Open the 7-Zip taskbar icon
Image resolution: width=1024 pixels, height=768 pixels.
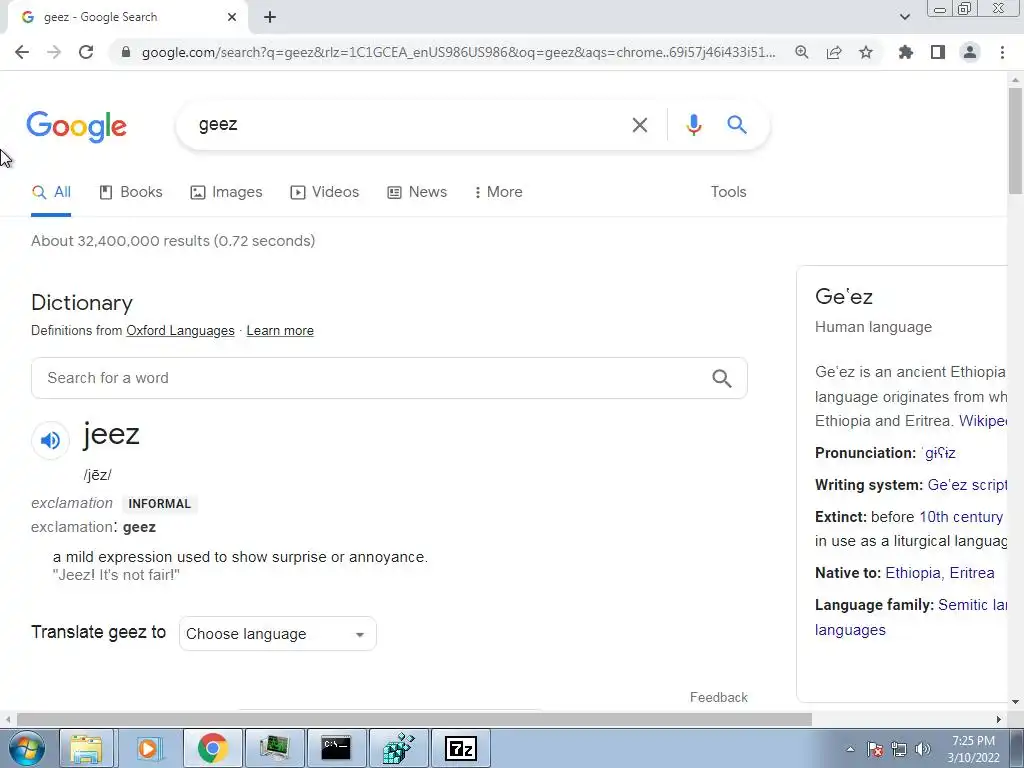460,748
